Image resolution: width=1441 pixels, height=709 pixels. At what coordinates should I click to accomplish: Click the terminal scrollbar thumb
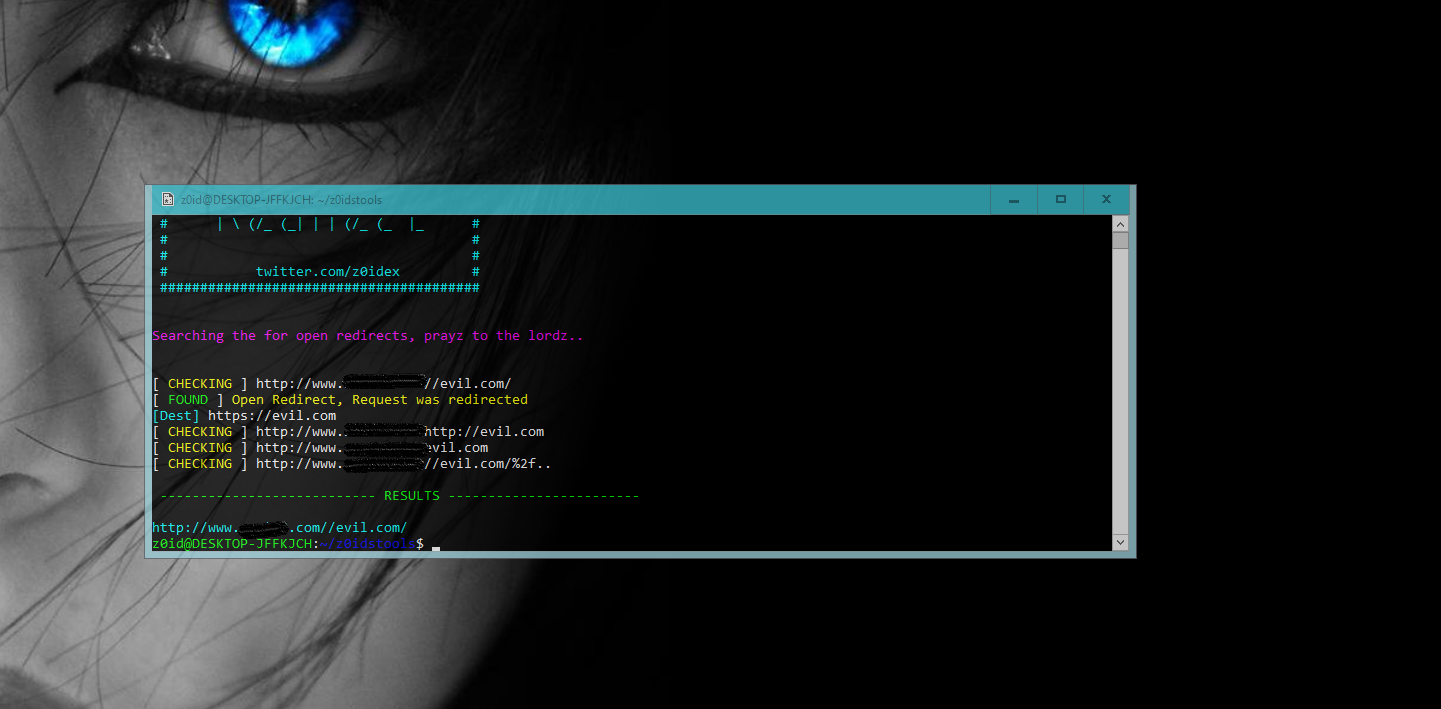click(x=1120, y=240)
